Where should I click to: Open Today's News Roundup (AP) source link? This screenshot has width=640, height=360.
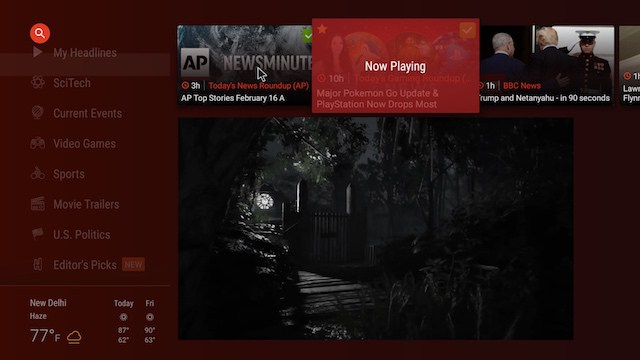coord(259,86)
